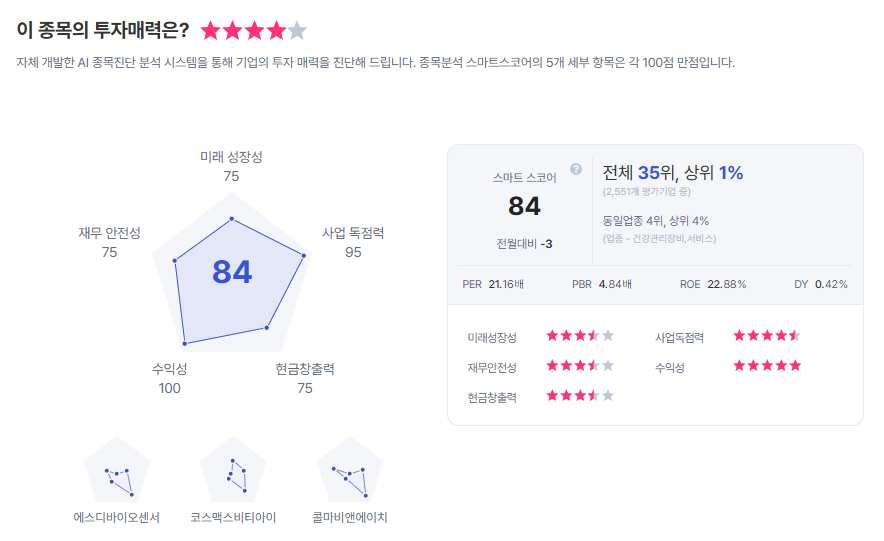Click the ROE 22.88% metric

click(713, 284)
